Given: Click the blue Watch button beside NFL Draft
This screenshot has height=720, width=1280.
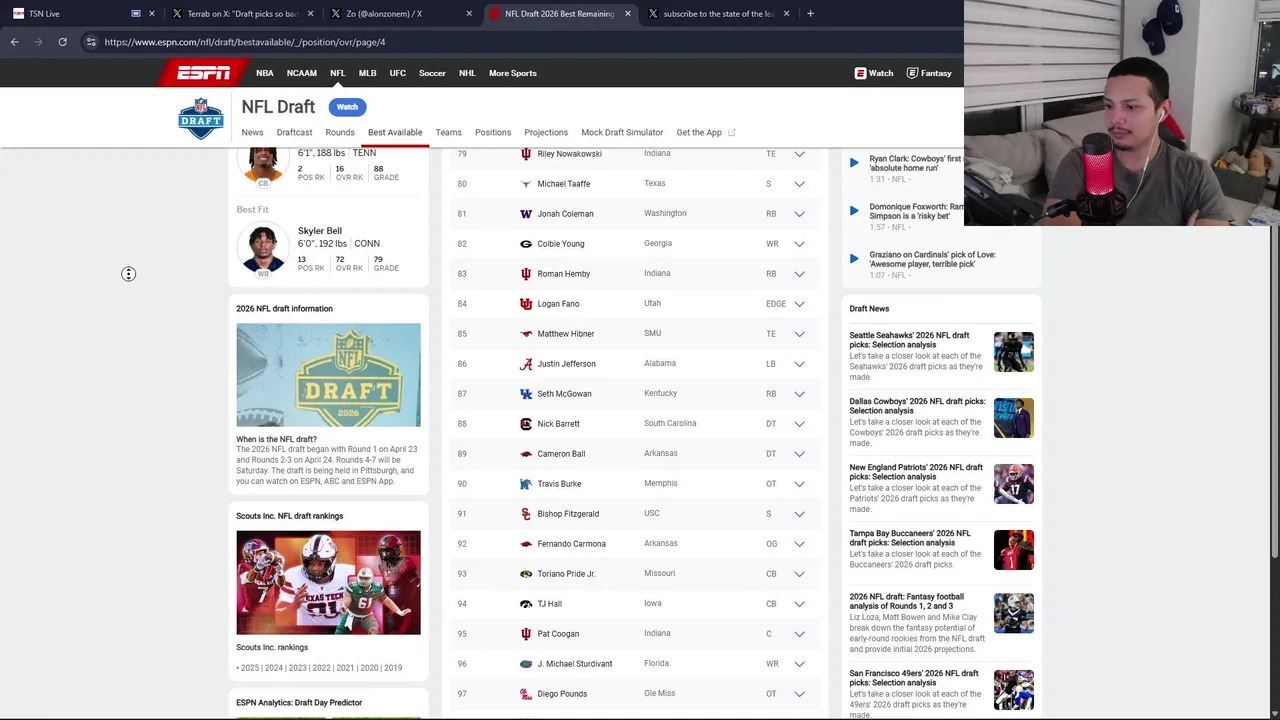Looking at the screenshot, I should (347, 107).
